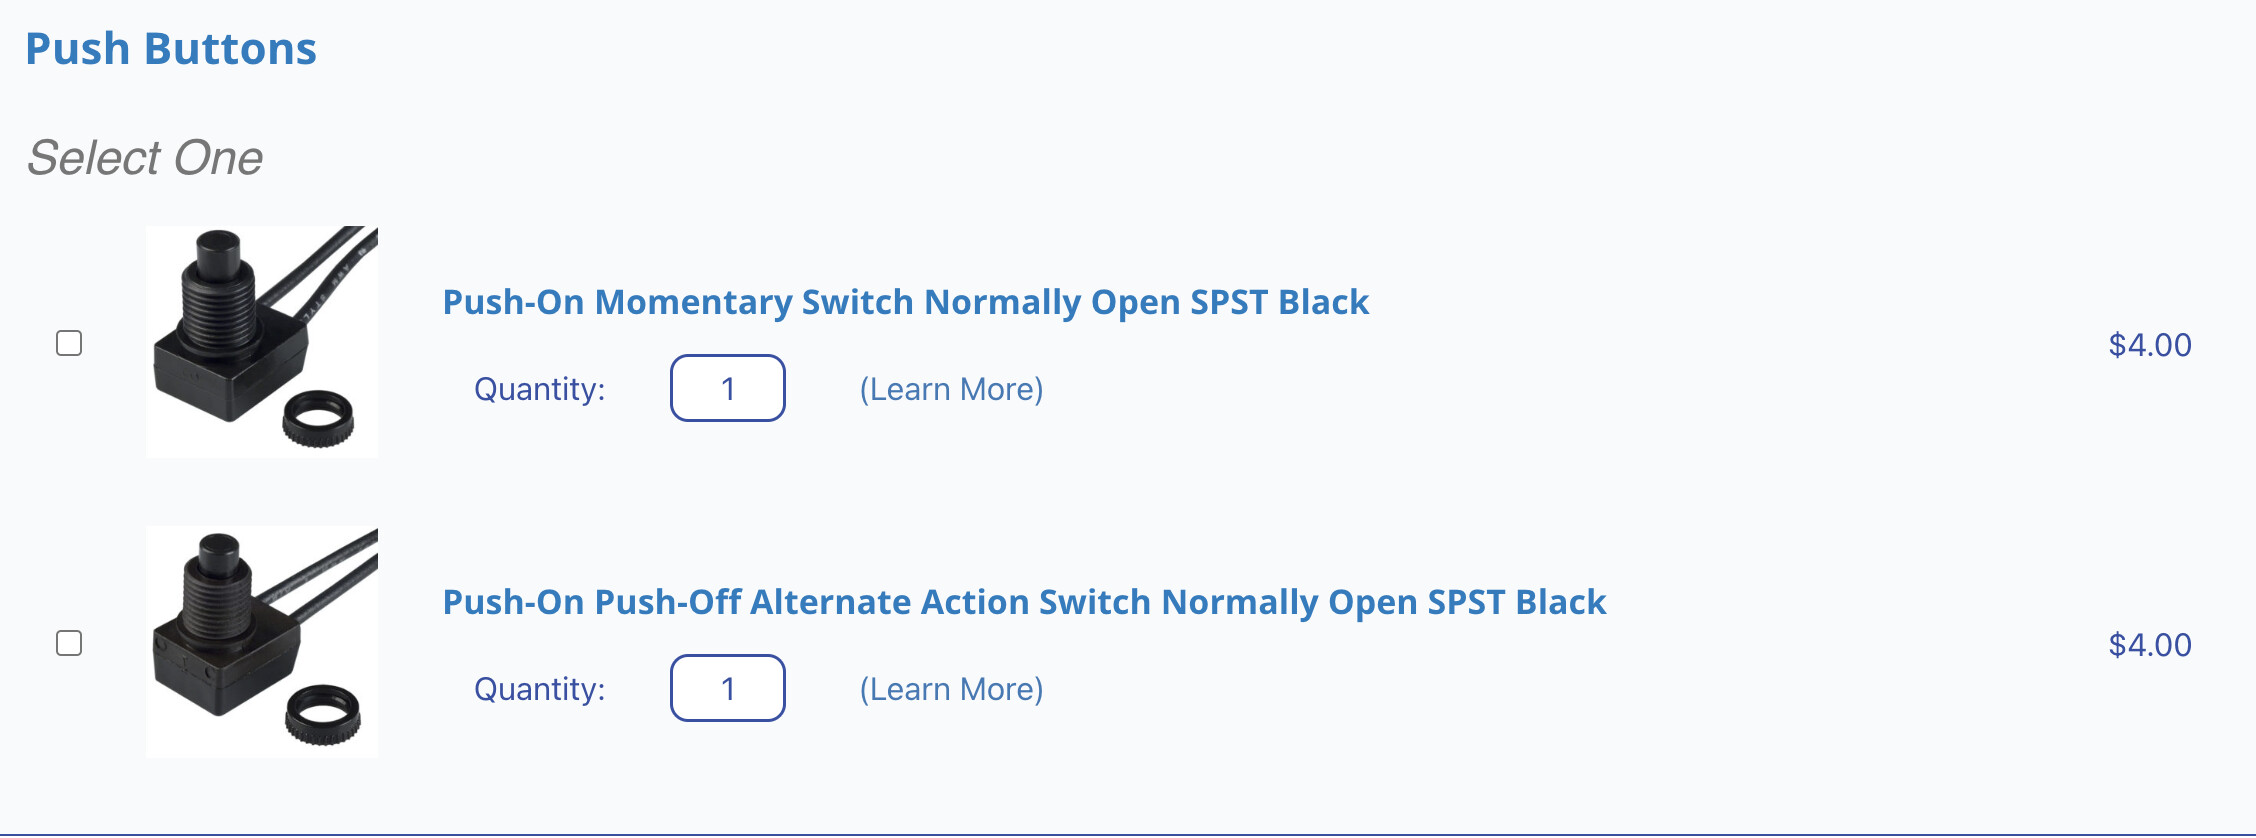
Task: Open the Push-On Momentary Switch product image
Action: tap(262, 342)
